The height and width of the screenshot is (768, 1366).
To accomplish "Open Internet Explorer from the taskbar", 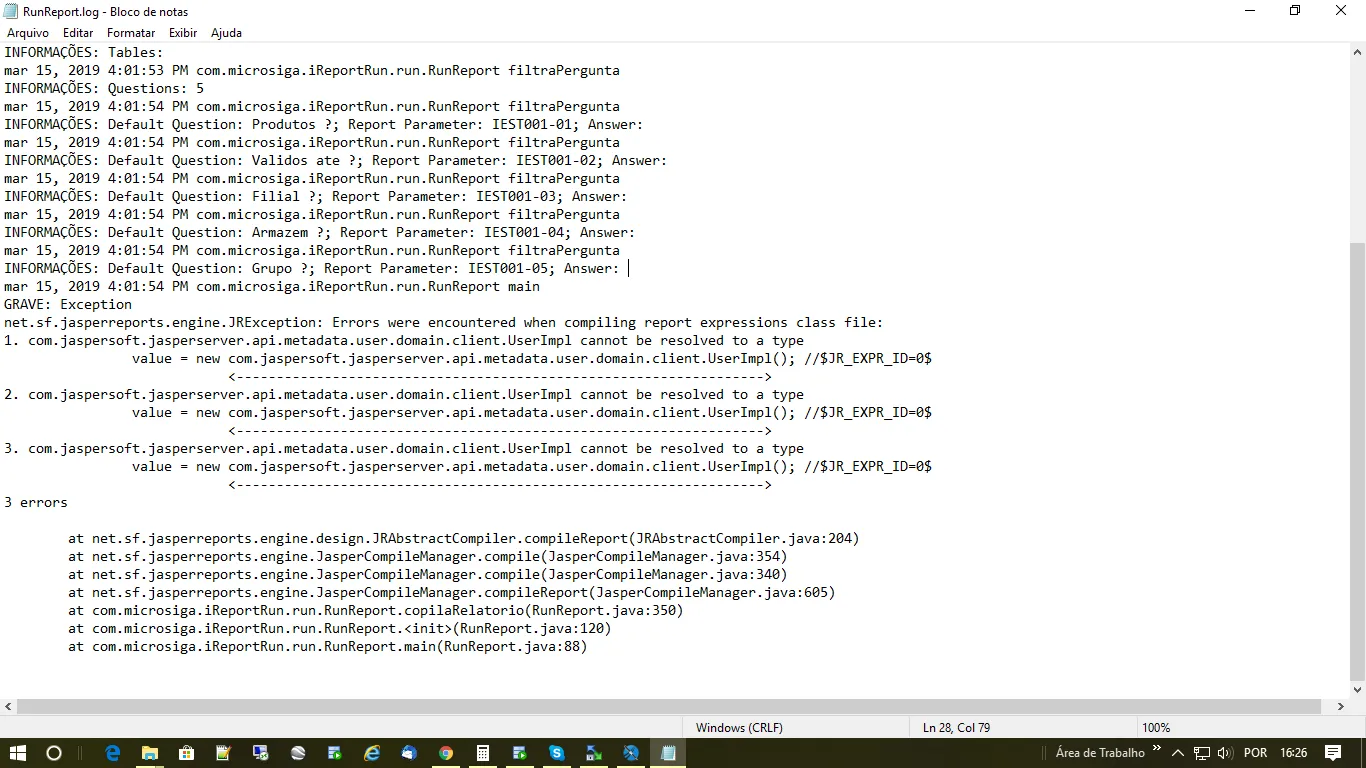I will pyautogui.click(x=372, y=753).
